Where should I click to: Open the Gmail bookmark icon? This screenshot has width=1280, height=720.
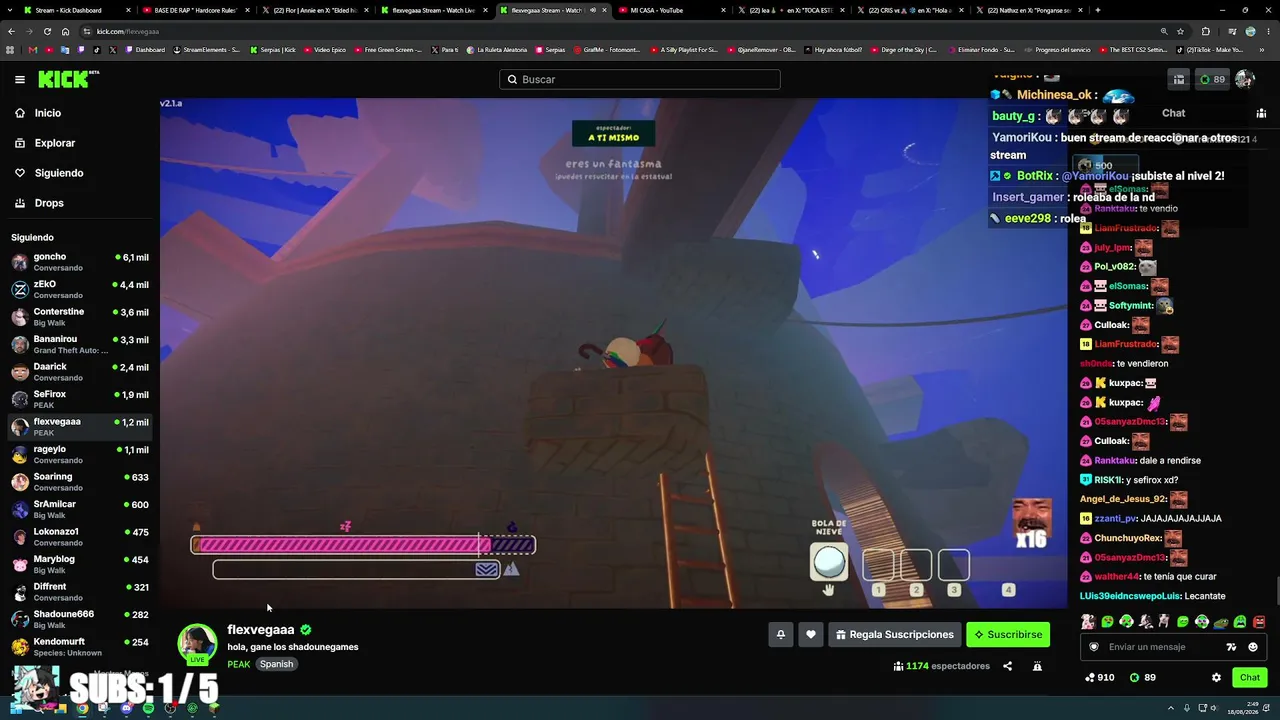(x=33, y=49)
